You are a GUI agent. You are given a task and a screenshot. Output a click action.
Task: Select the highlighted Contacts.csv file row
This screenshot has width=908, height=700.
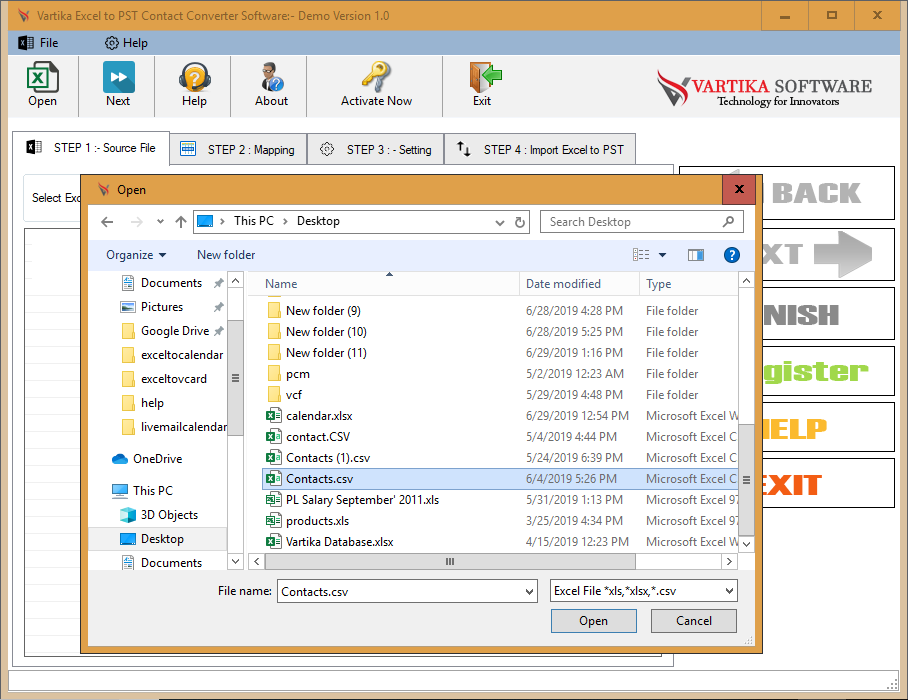[x=501, y=479]
